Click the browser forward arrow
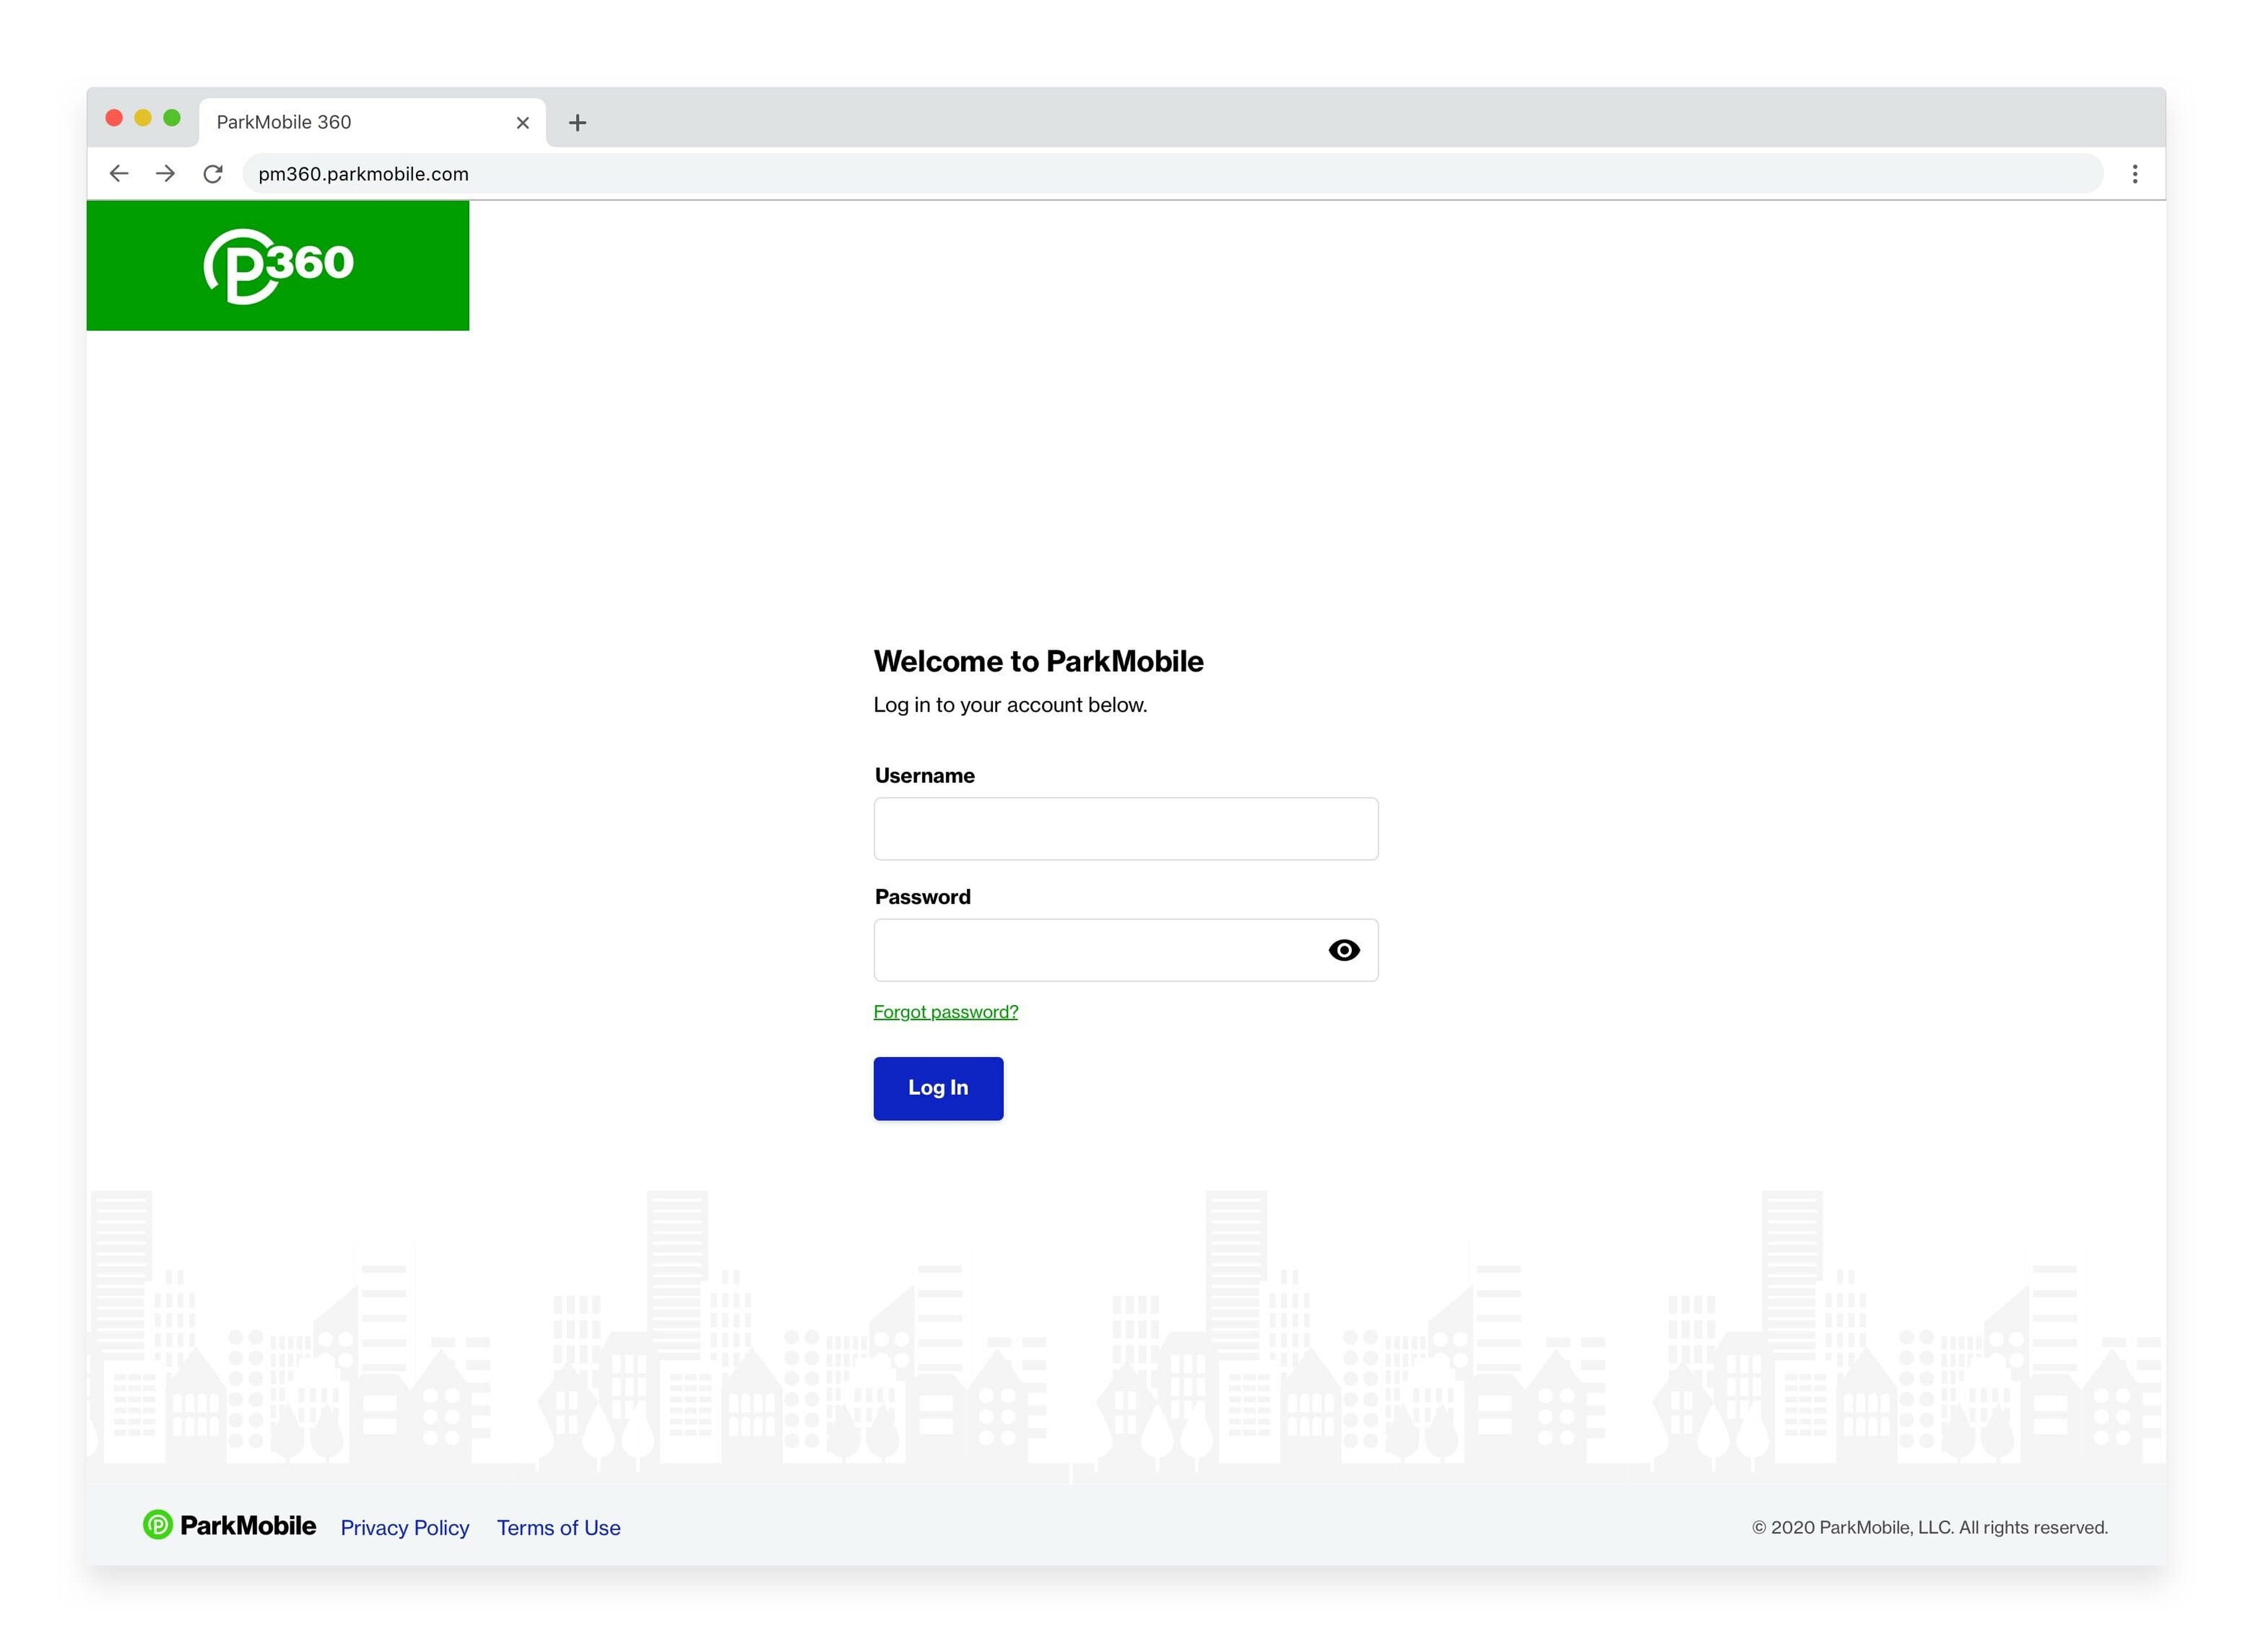Viewport: 2253px width, 1652px height. (x=166, y=174)
